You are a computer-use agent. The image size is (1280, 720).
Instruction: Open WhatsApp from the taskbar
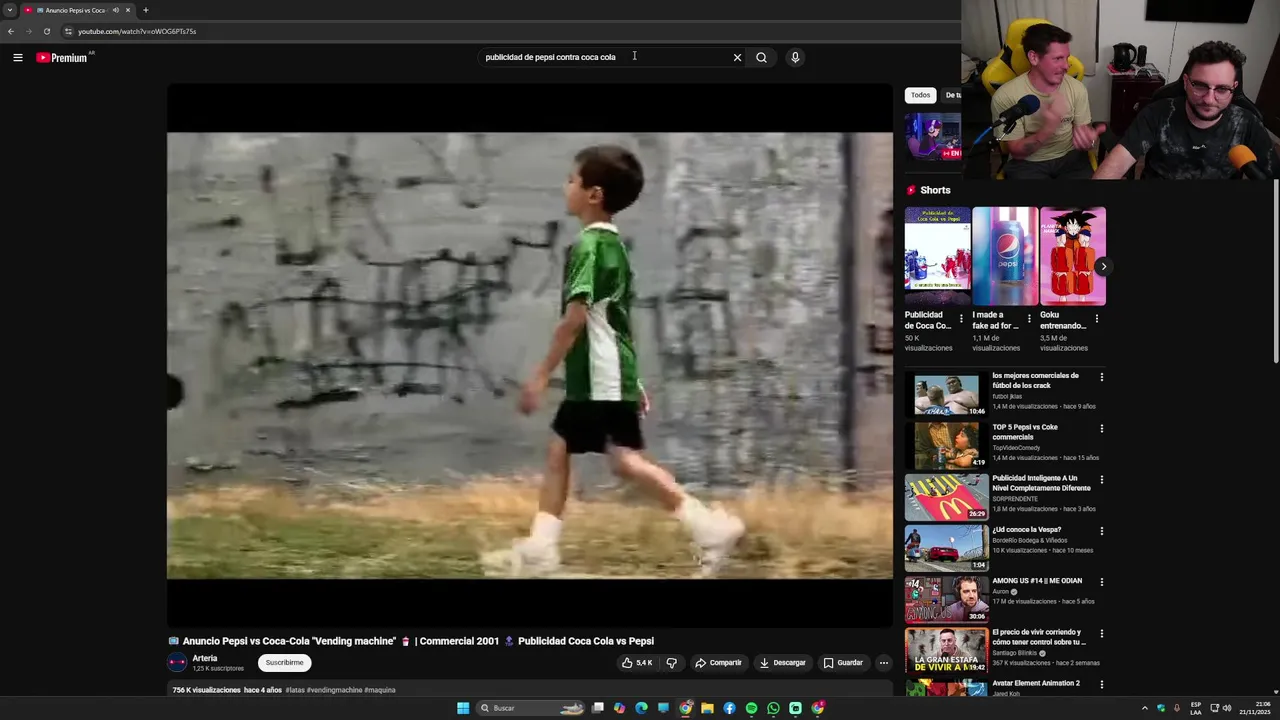click(773, 708)
